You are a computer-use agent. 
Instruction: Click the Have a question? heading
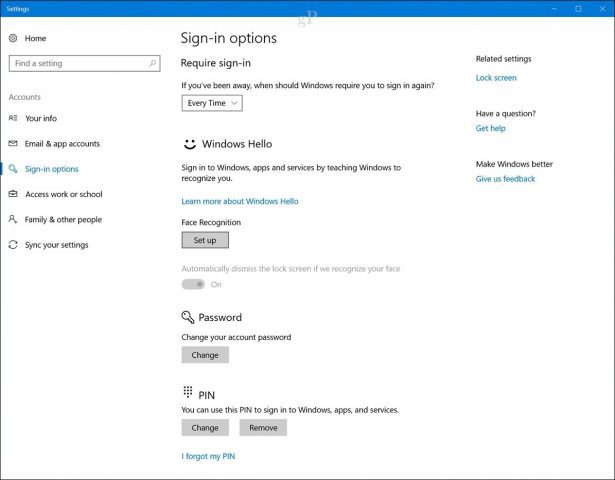tap(506, 113)
